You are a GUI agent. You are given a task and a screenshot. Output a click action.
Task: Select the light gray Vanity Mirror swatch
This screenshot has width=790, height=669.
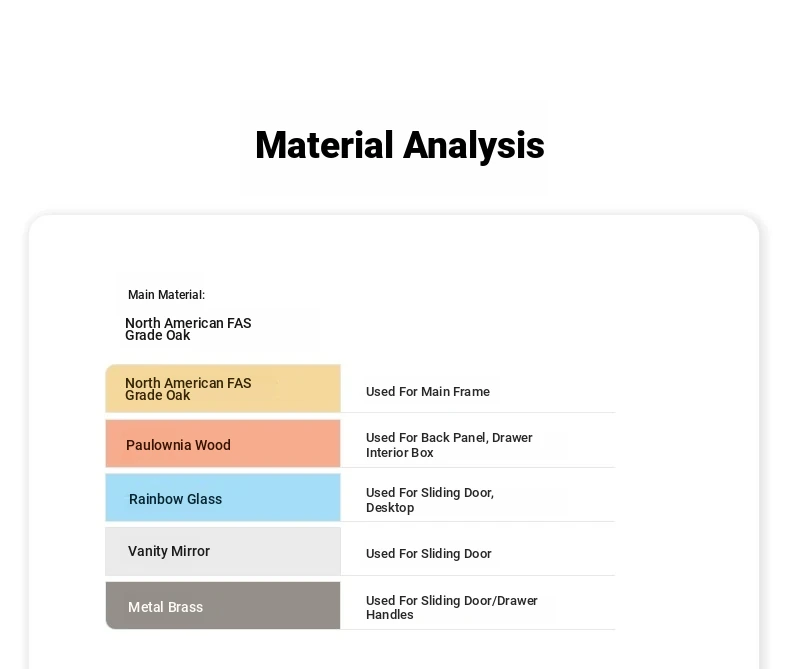tap(223, 551)
